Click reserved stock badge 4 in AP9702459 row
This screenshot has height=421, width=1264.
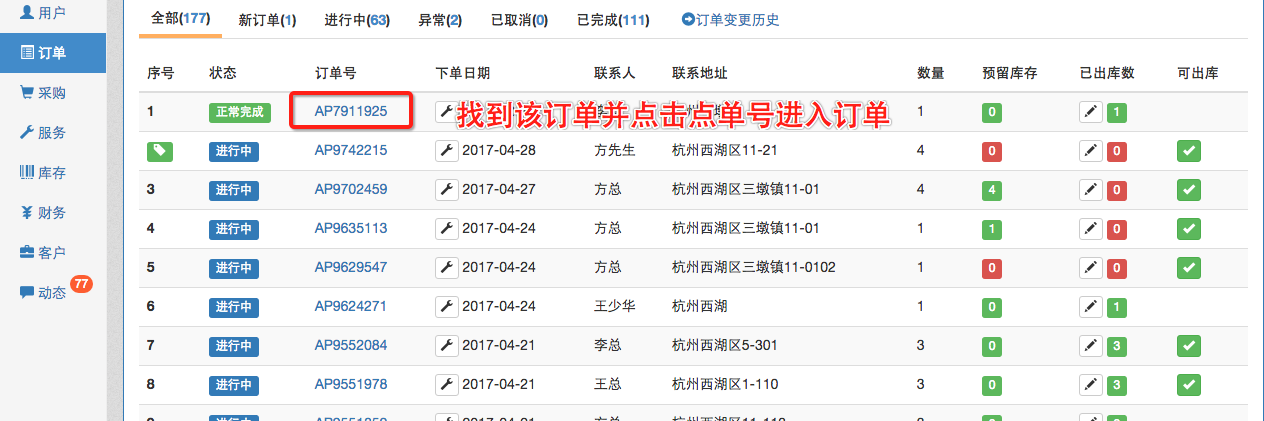coord(992,190)
